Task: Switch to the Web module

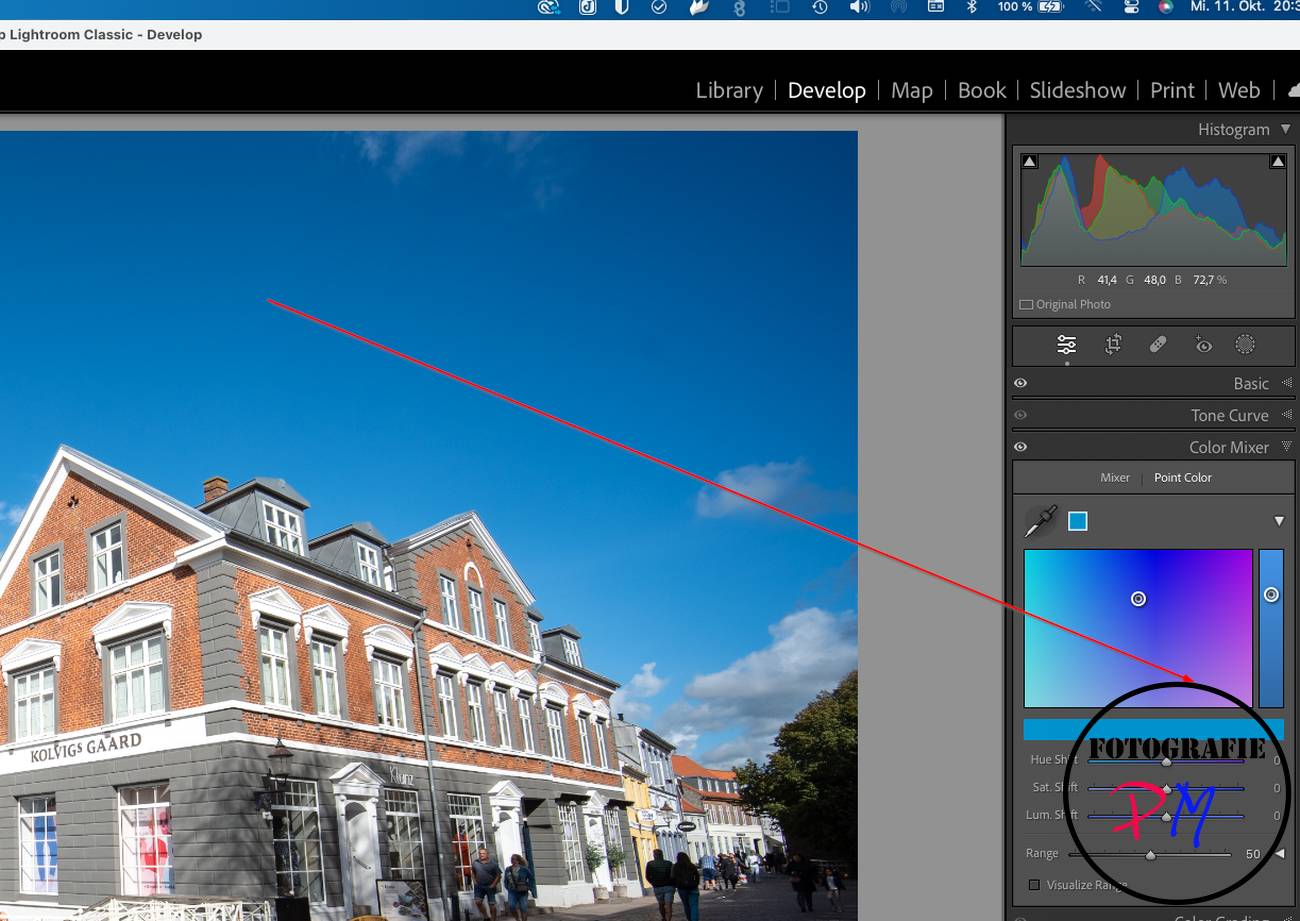Action: point(1239,90)
